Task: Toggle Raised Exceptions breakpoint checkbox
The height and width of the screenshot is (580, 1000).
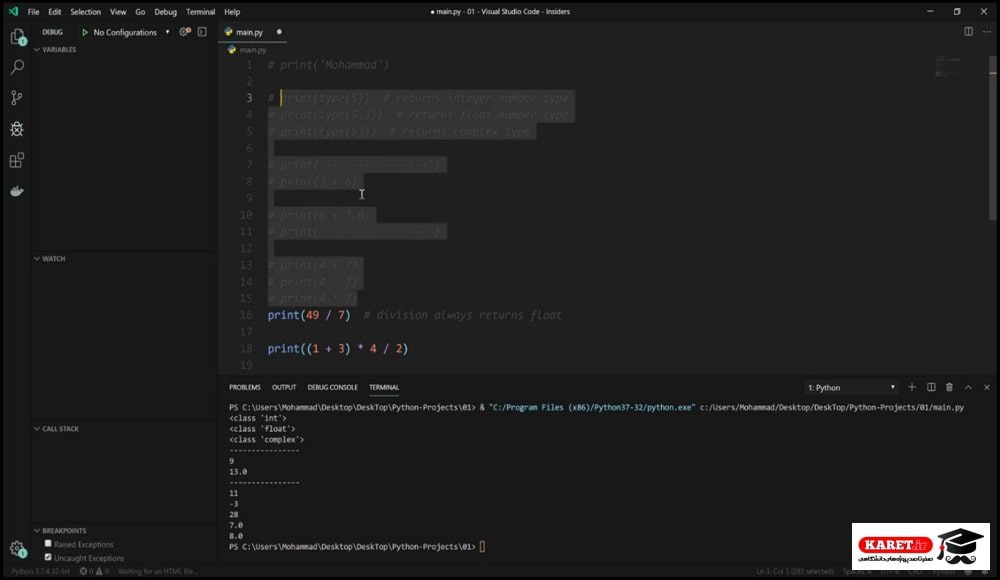Action: pos(48,544)
